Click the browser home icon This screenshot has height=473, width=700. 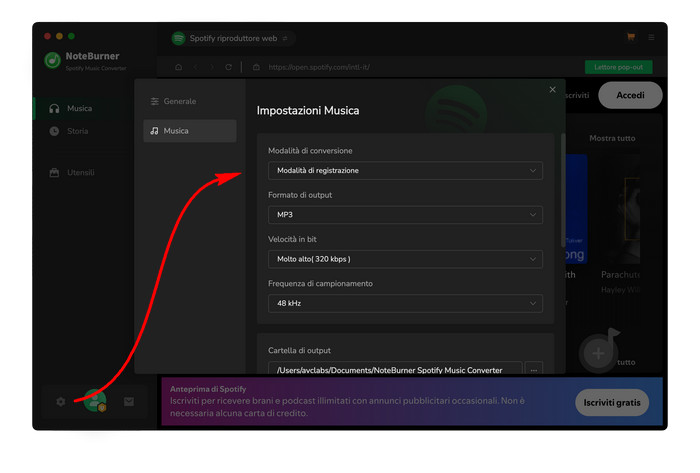point(179,67)
